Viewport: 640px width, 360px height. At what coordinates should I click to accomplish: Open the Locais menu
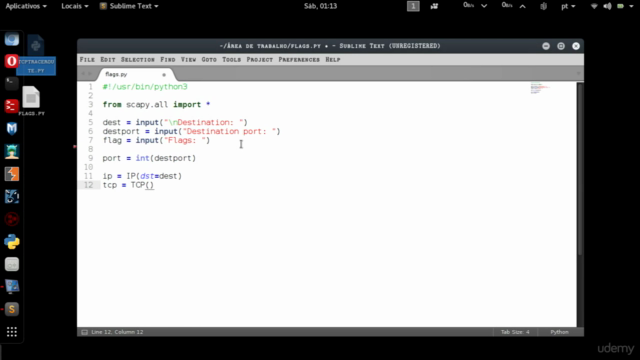(x=75, y=6)
